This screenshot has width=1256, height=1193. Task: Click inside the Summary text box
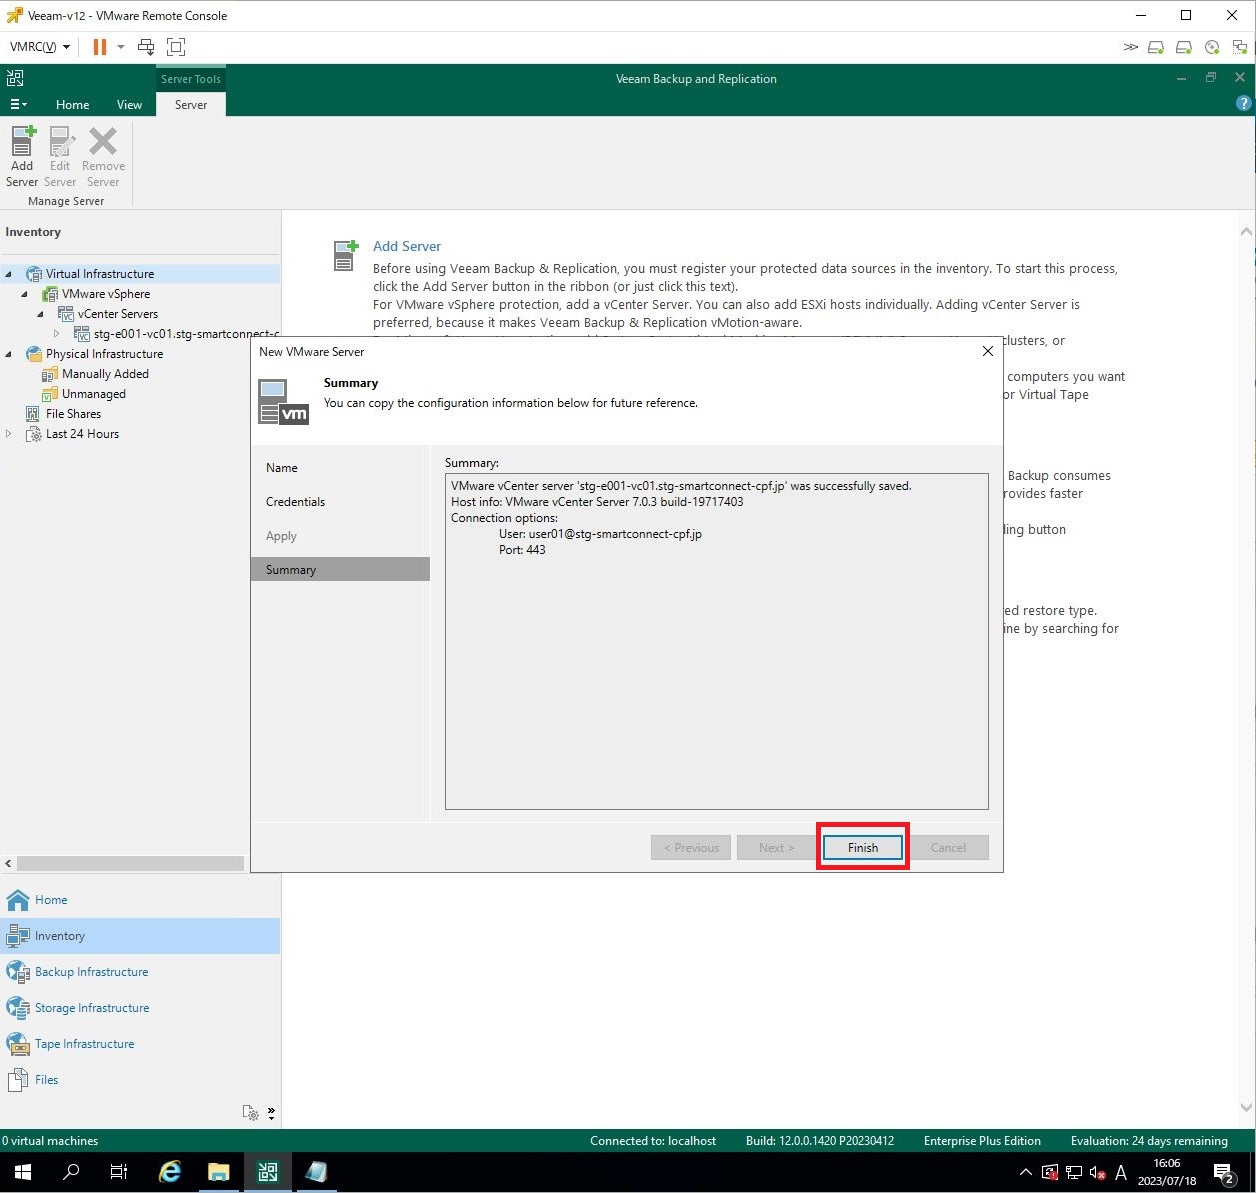click(x=717, y=641)
